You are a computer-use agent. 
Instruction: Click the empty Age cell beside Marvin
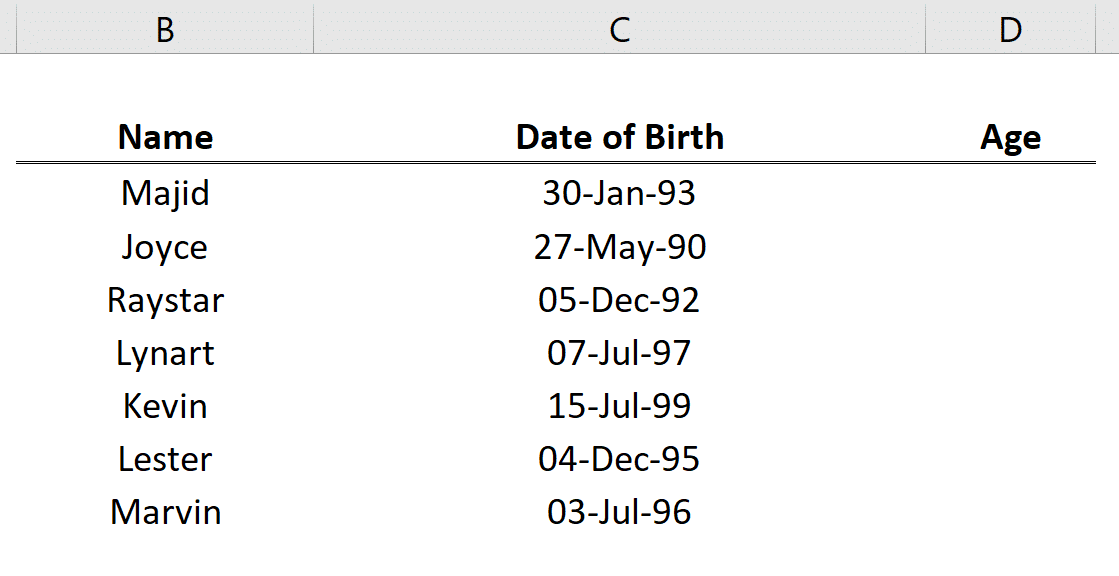pos(1010,512)
